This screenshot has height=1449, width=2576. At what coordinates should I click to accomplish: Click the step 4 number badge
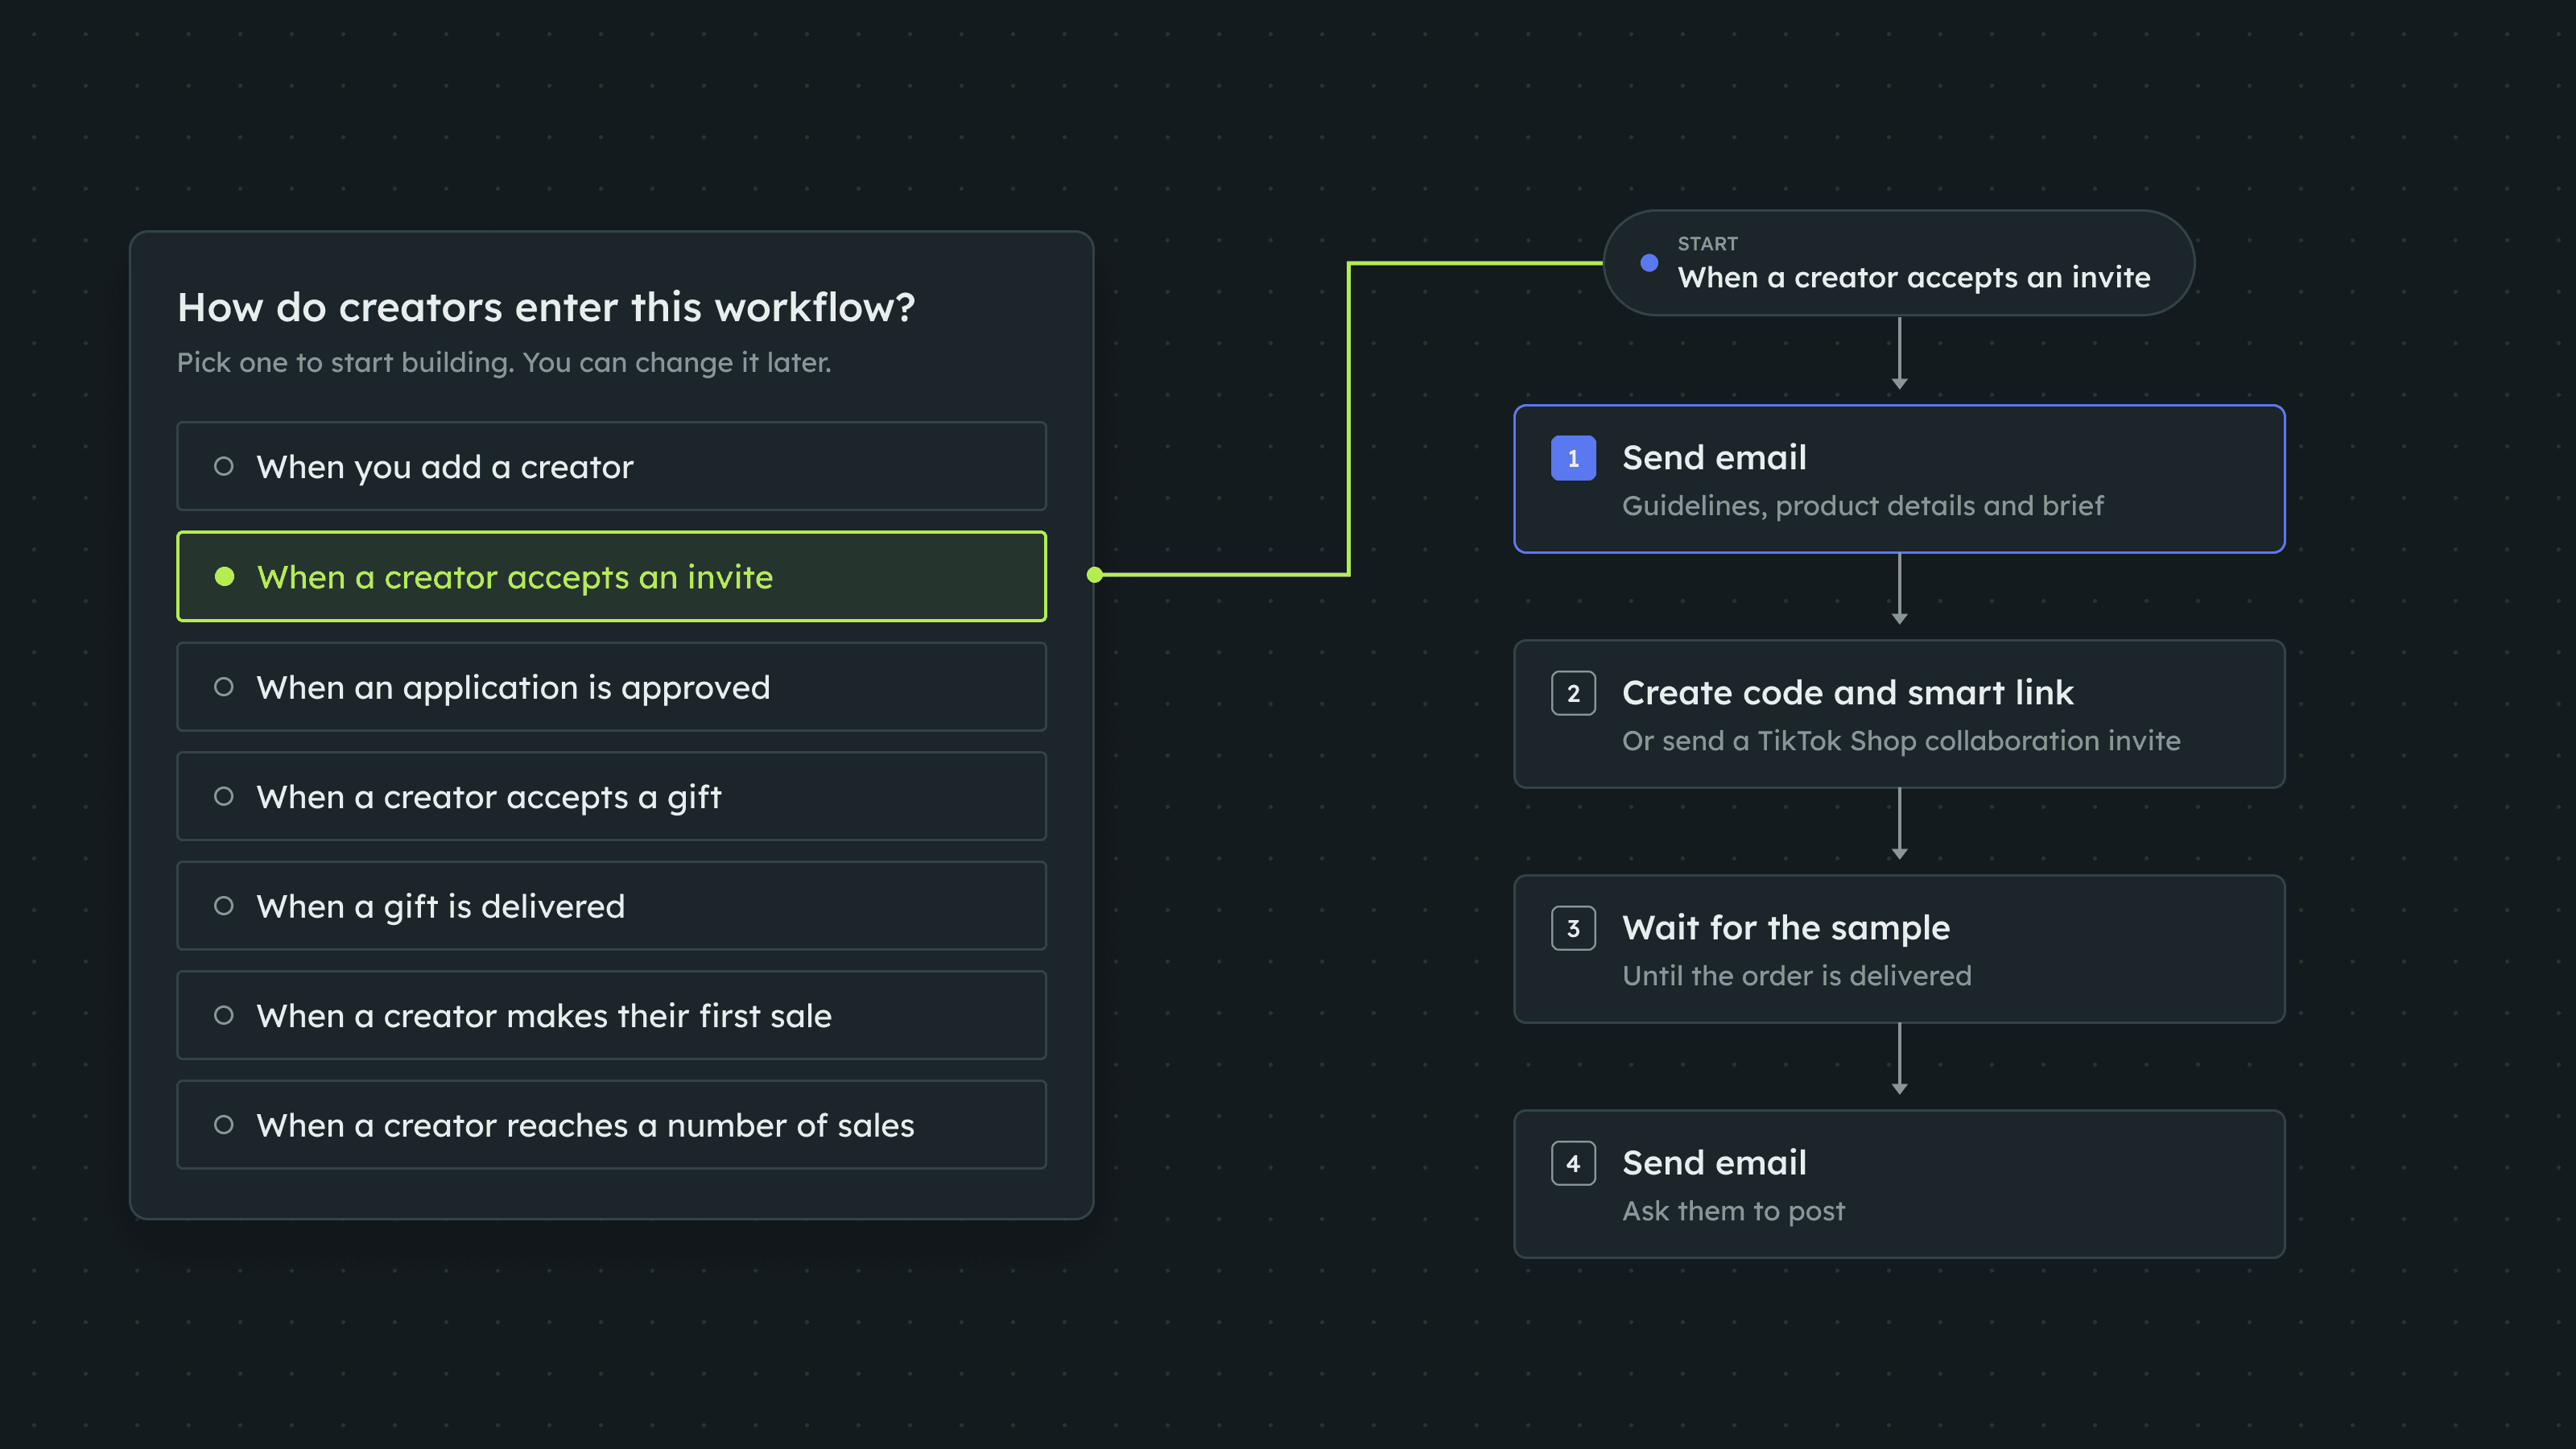point(1573,1163)
